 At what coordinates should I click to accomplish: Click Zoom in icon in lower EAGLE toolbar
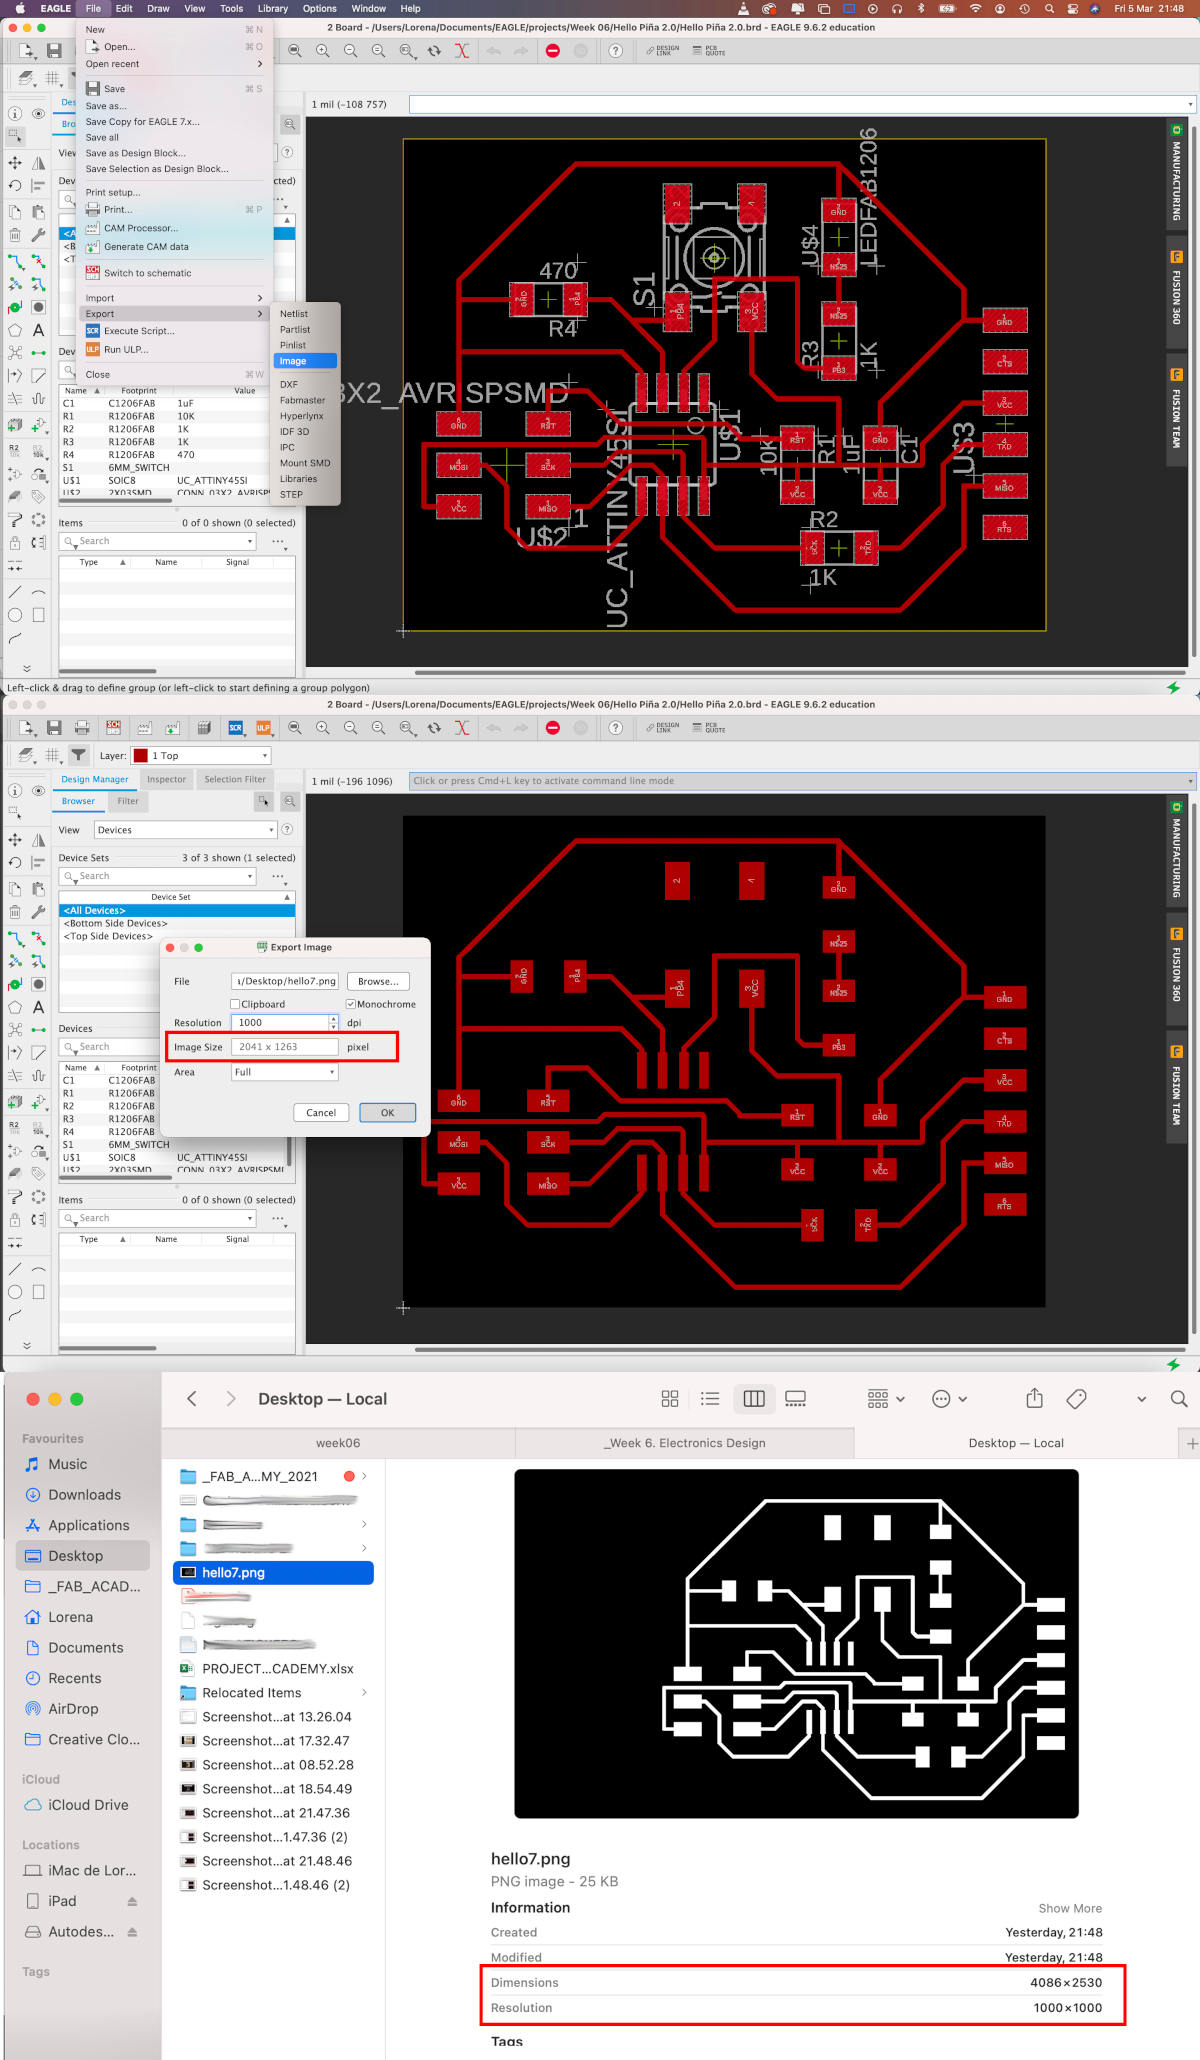(322, 728)
